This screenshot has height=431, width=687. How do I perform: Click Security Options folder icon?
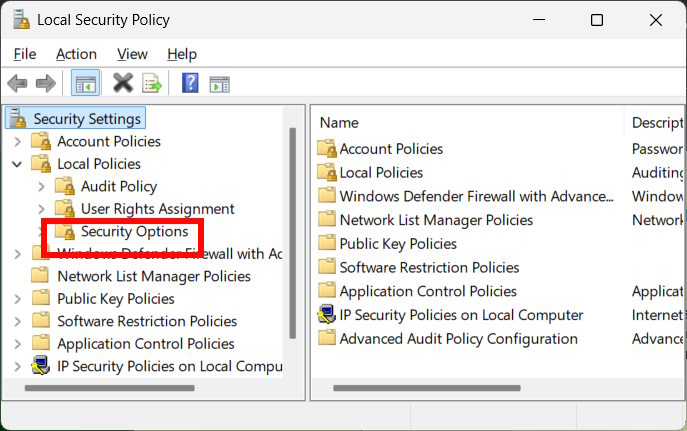(65, 231)
